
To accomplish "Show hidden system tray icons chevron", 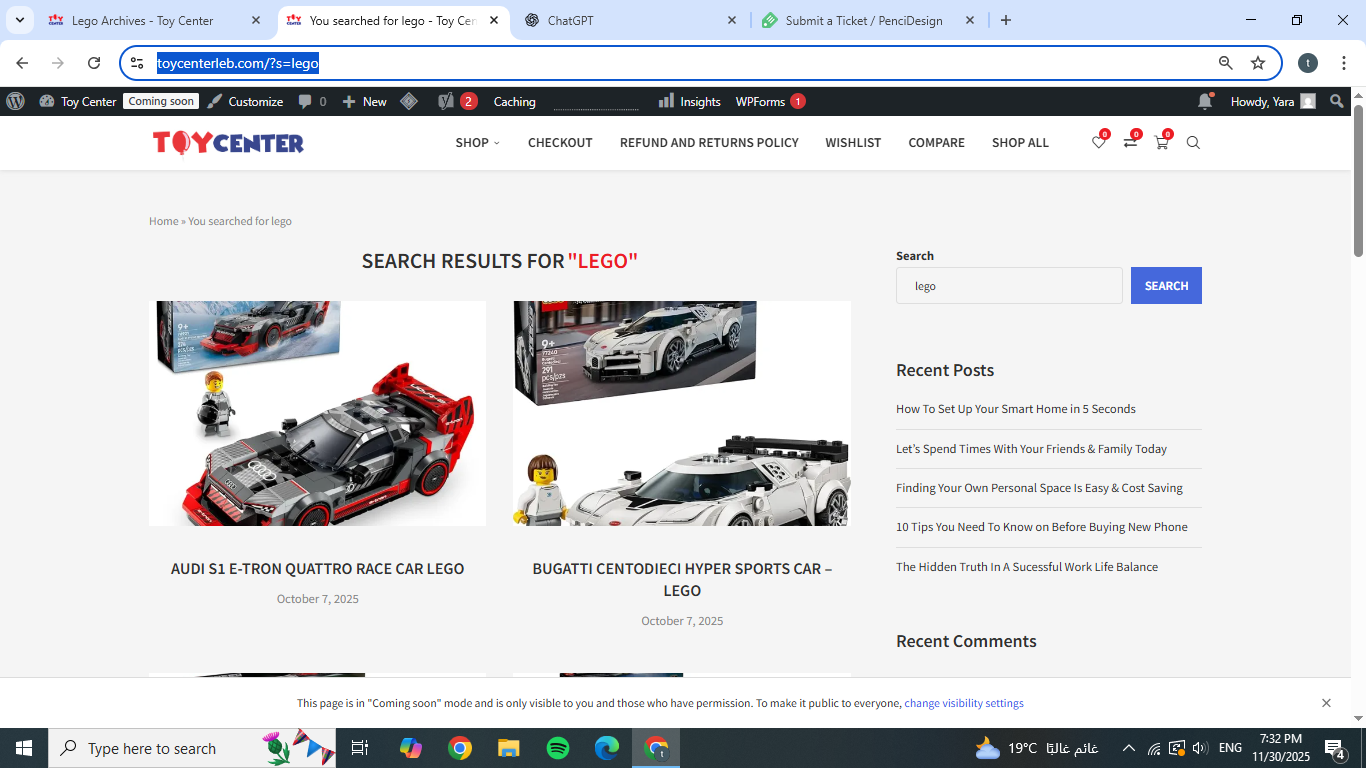I will click(x=1129, y=748).
